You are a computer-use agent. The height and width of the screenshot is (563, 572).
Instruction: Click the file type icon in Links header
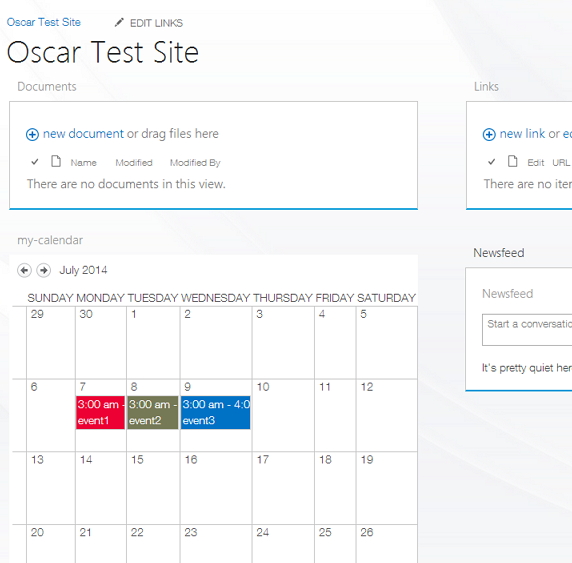click(x=513, y=161)
